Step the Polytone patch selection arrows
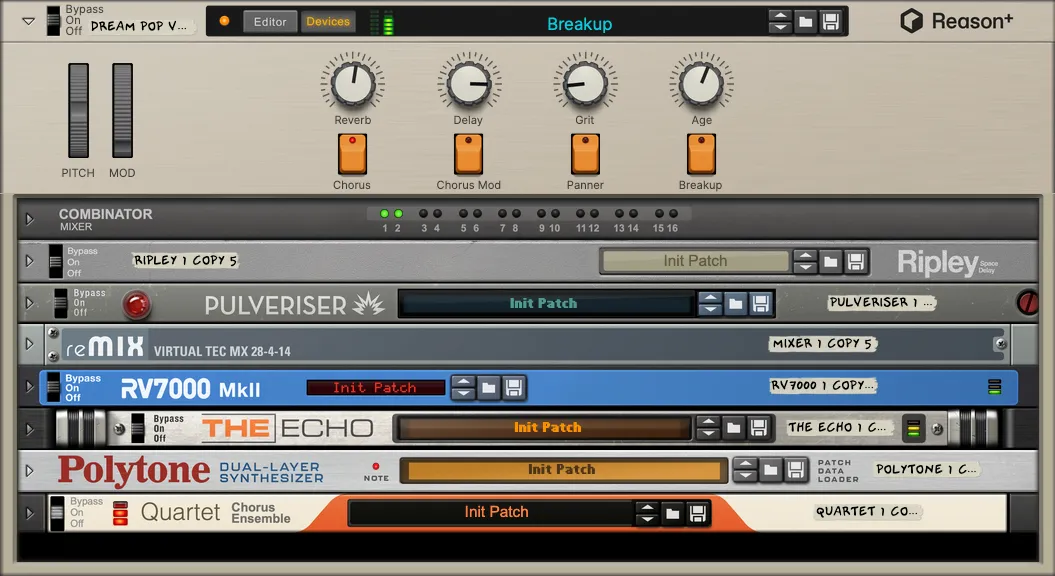This screenshot has width=1055, height=576. point(745,470)
